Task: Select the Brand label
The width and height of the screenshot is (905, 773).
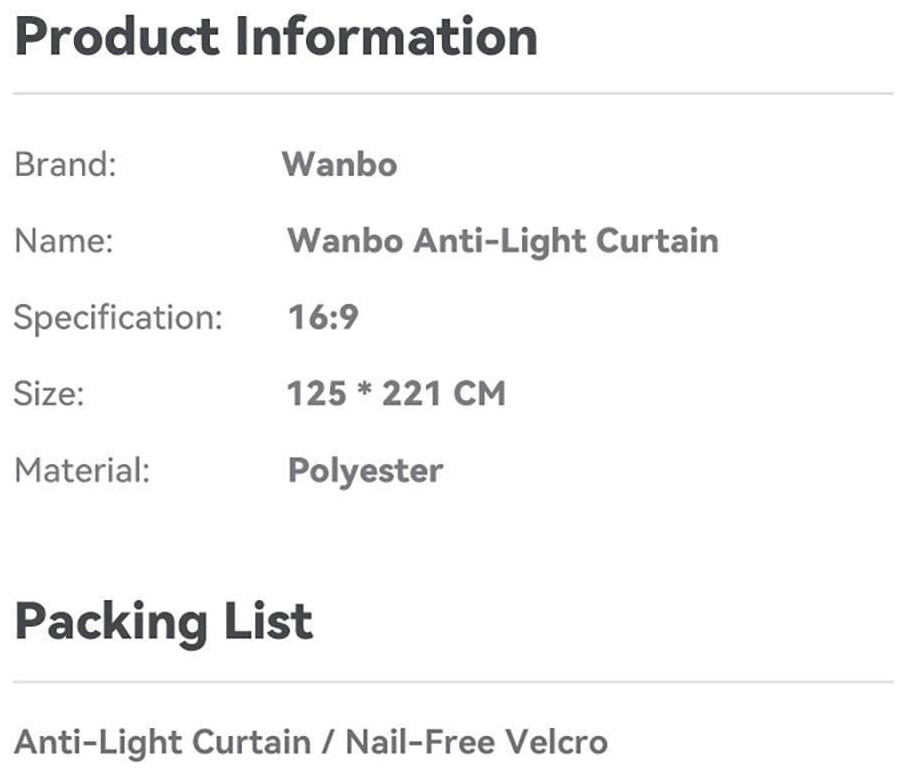Action: tap(65, 165)
